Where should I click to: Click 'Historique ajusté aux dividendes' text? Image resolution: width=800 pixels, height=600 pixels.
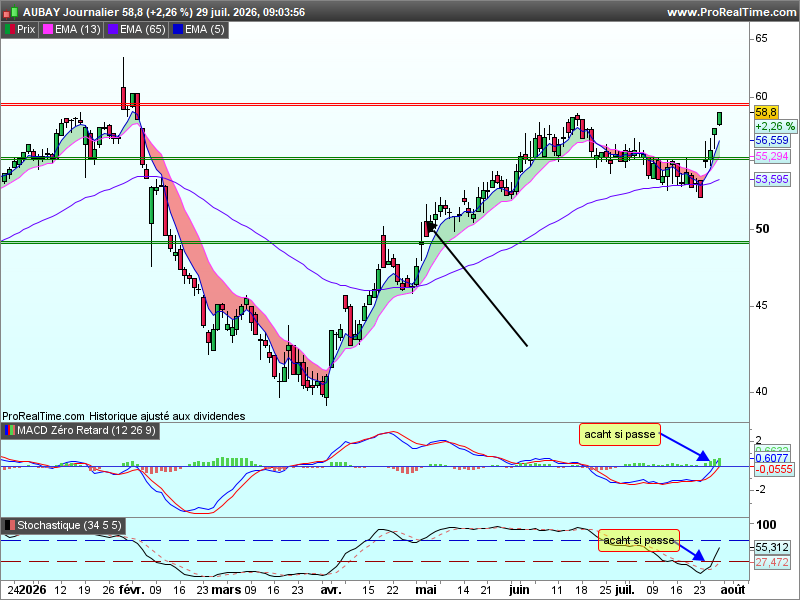point(167,416)
